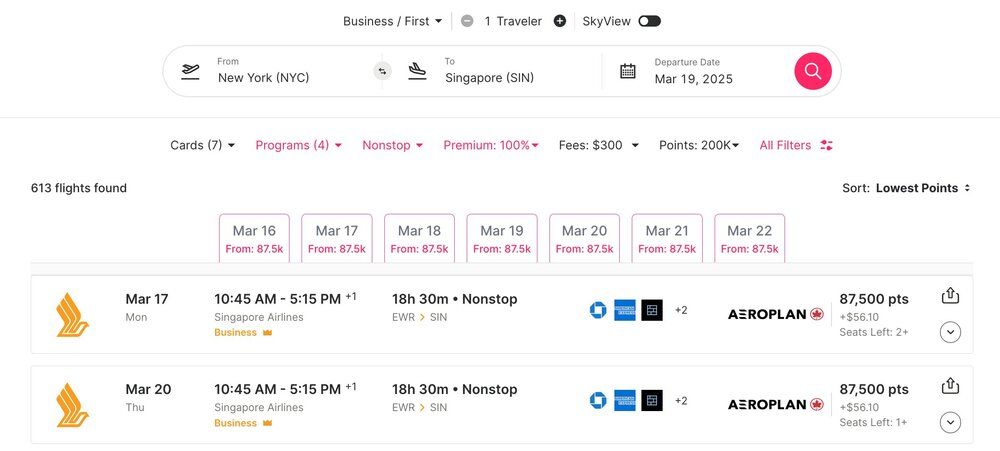Screen dimensions: 1000x451
Task: Share the Mar 17 flight result
Action: [950, 296]
